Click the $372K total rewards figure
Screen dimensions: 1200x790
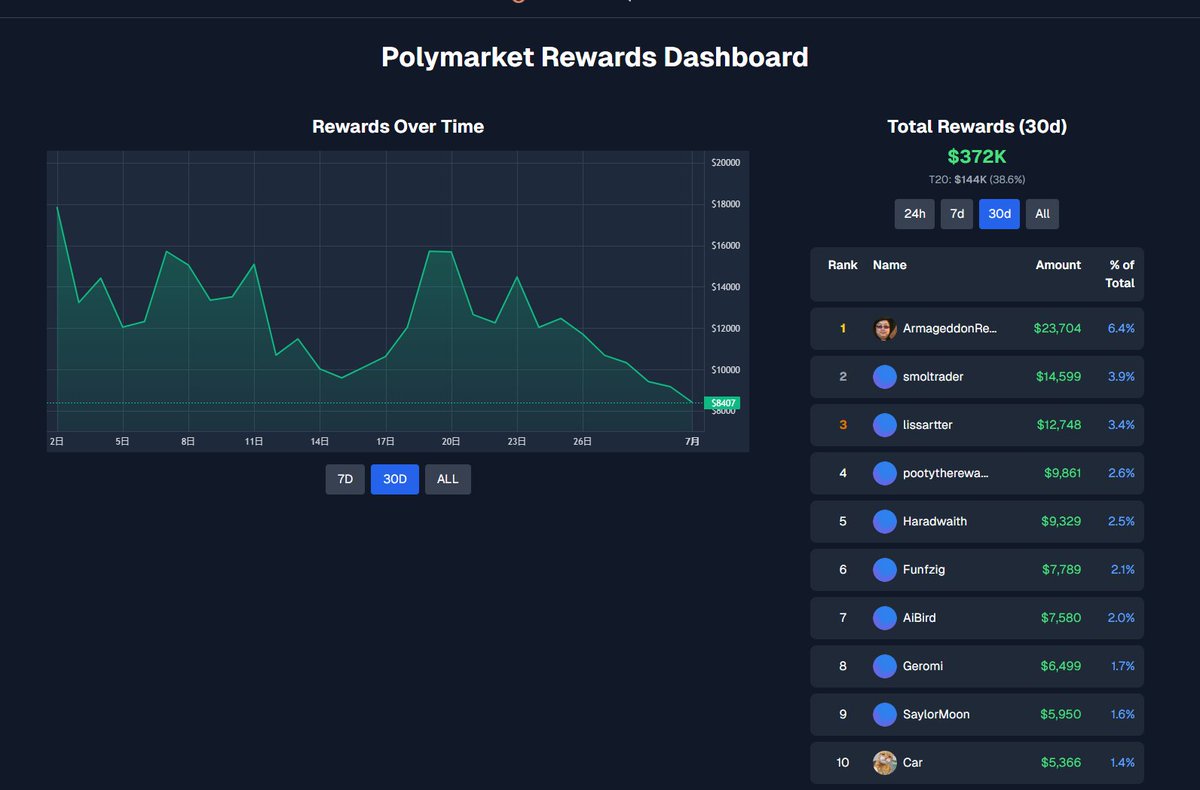coord(977,157)
